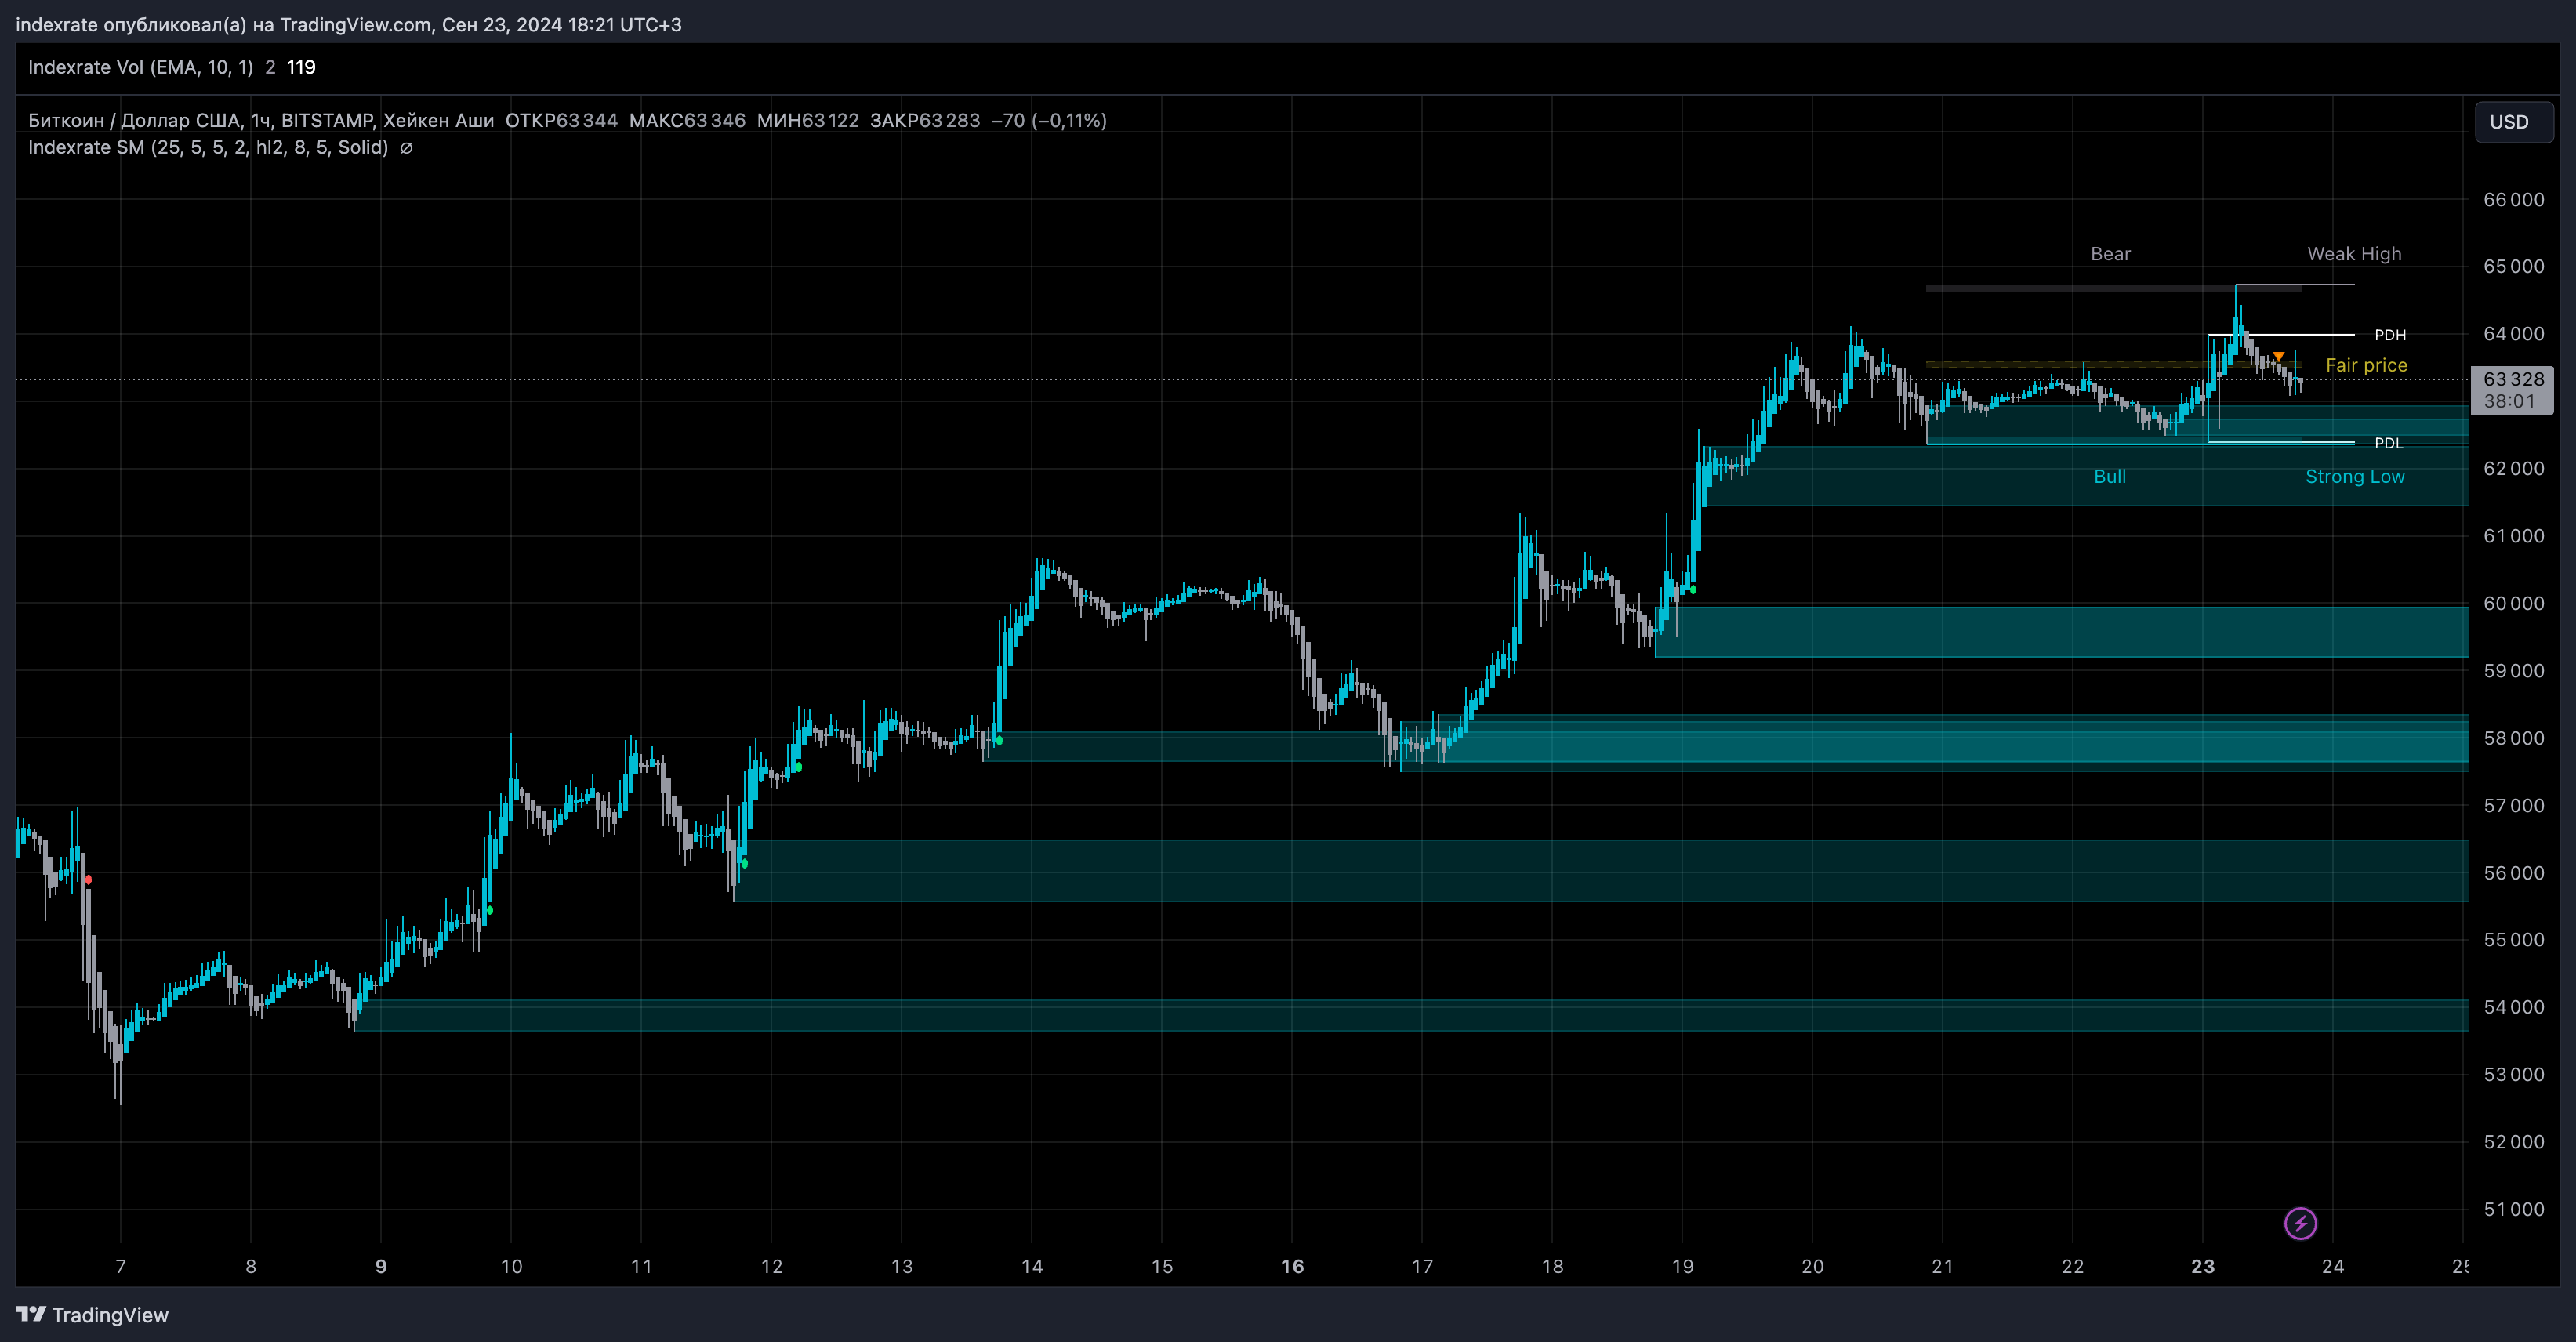Click the 60 000 price scale value
This screenshot has height=1342, width=2576.
[2513, 603]
